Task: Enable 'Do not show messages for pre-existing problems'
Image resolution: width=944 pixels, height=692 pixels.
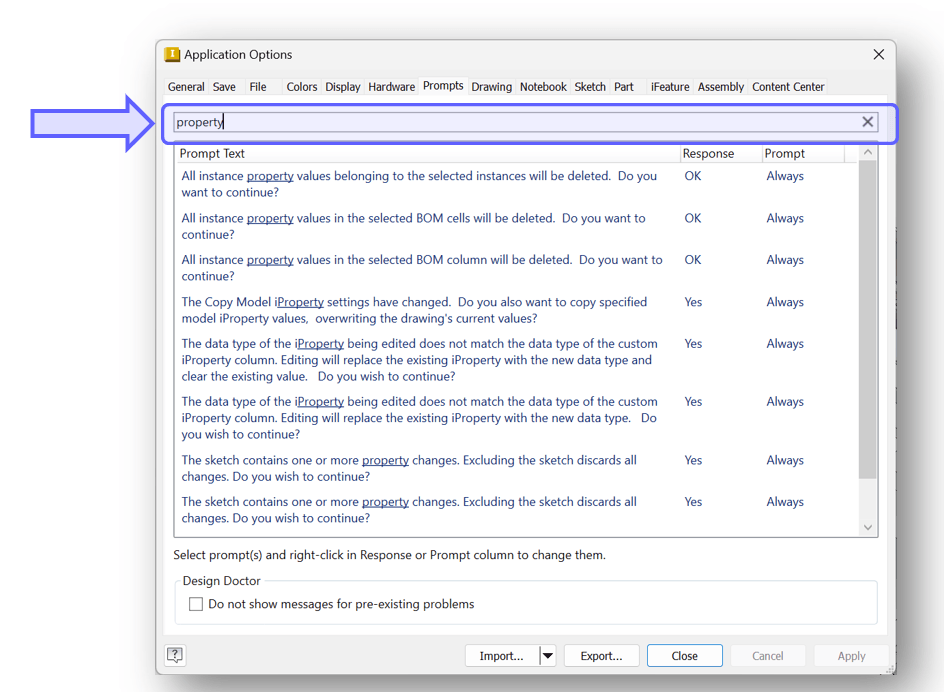Action: click(196, 604)
